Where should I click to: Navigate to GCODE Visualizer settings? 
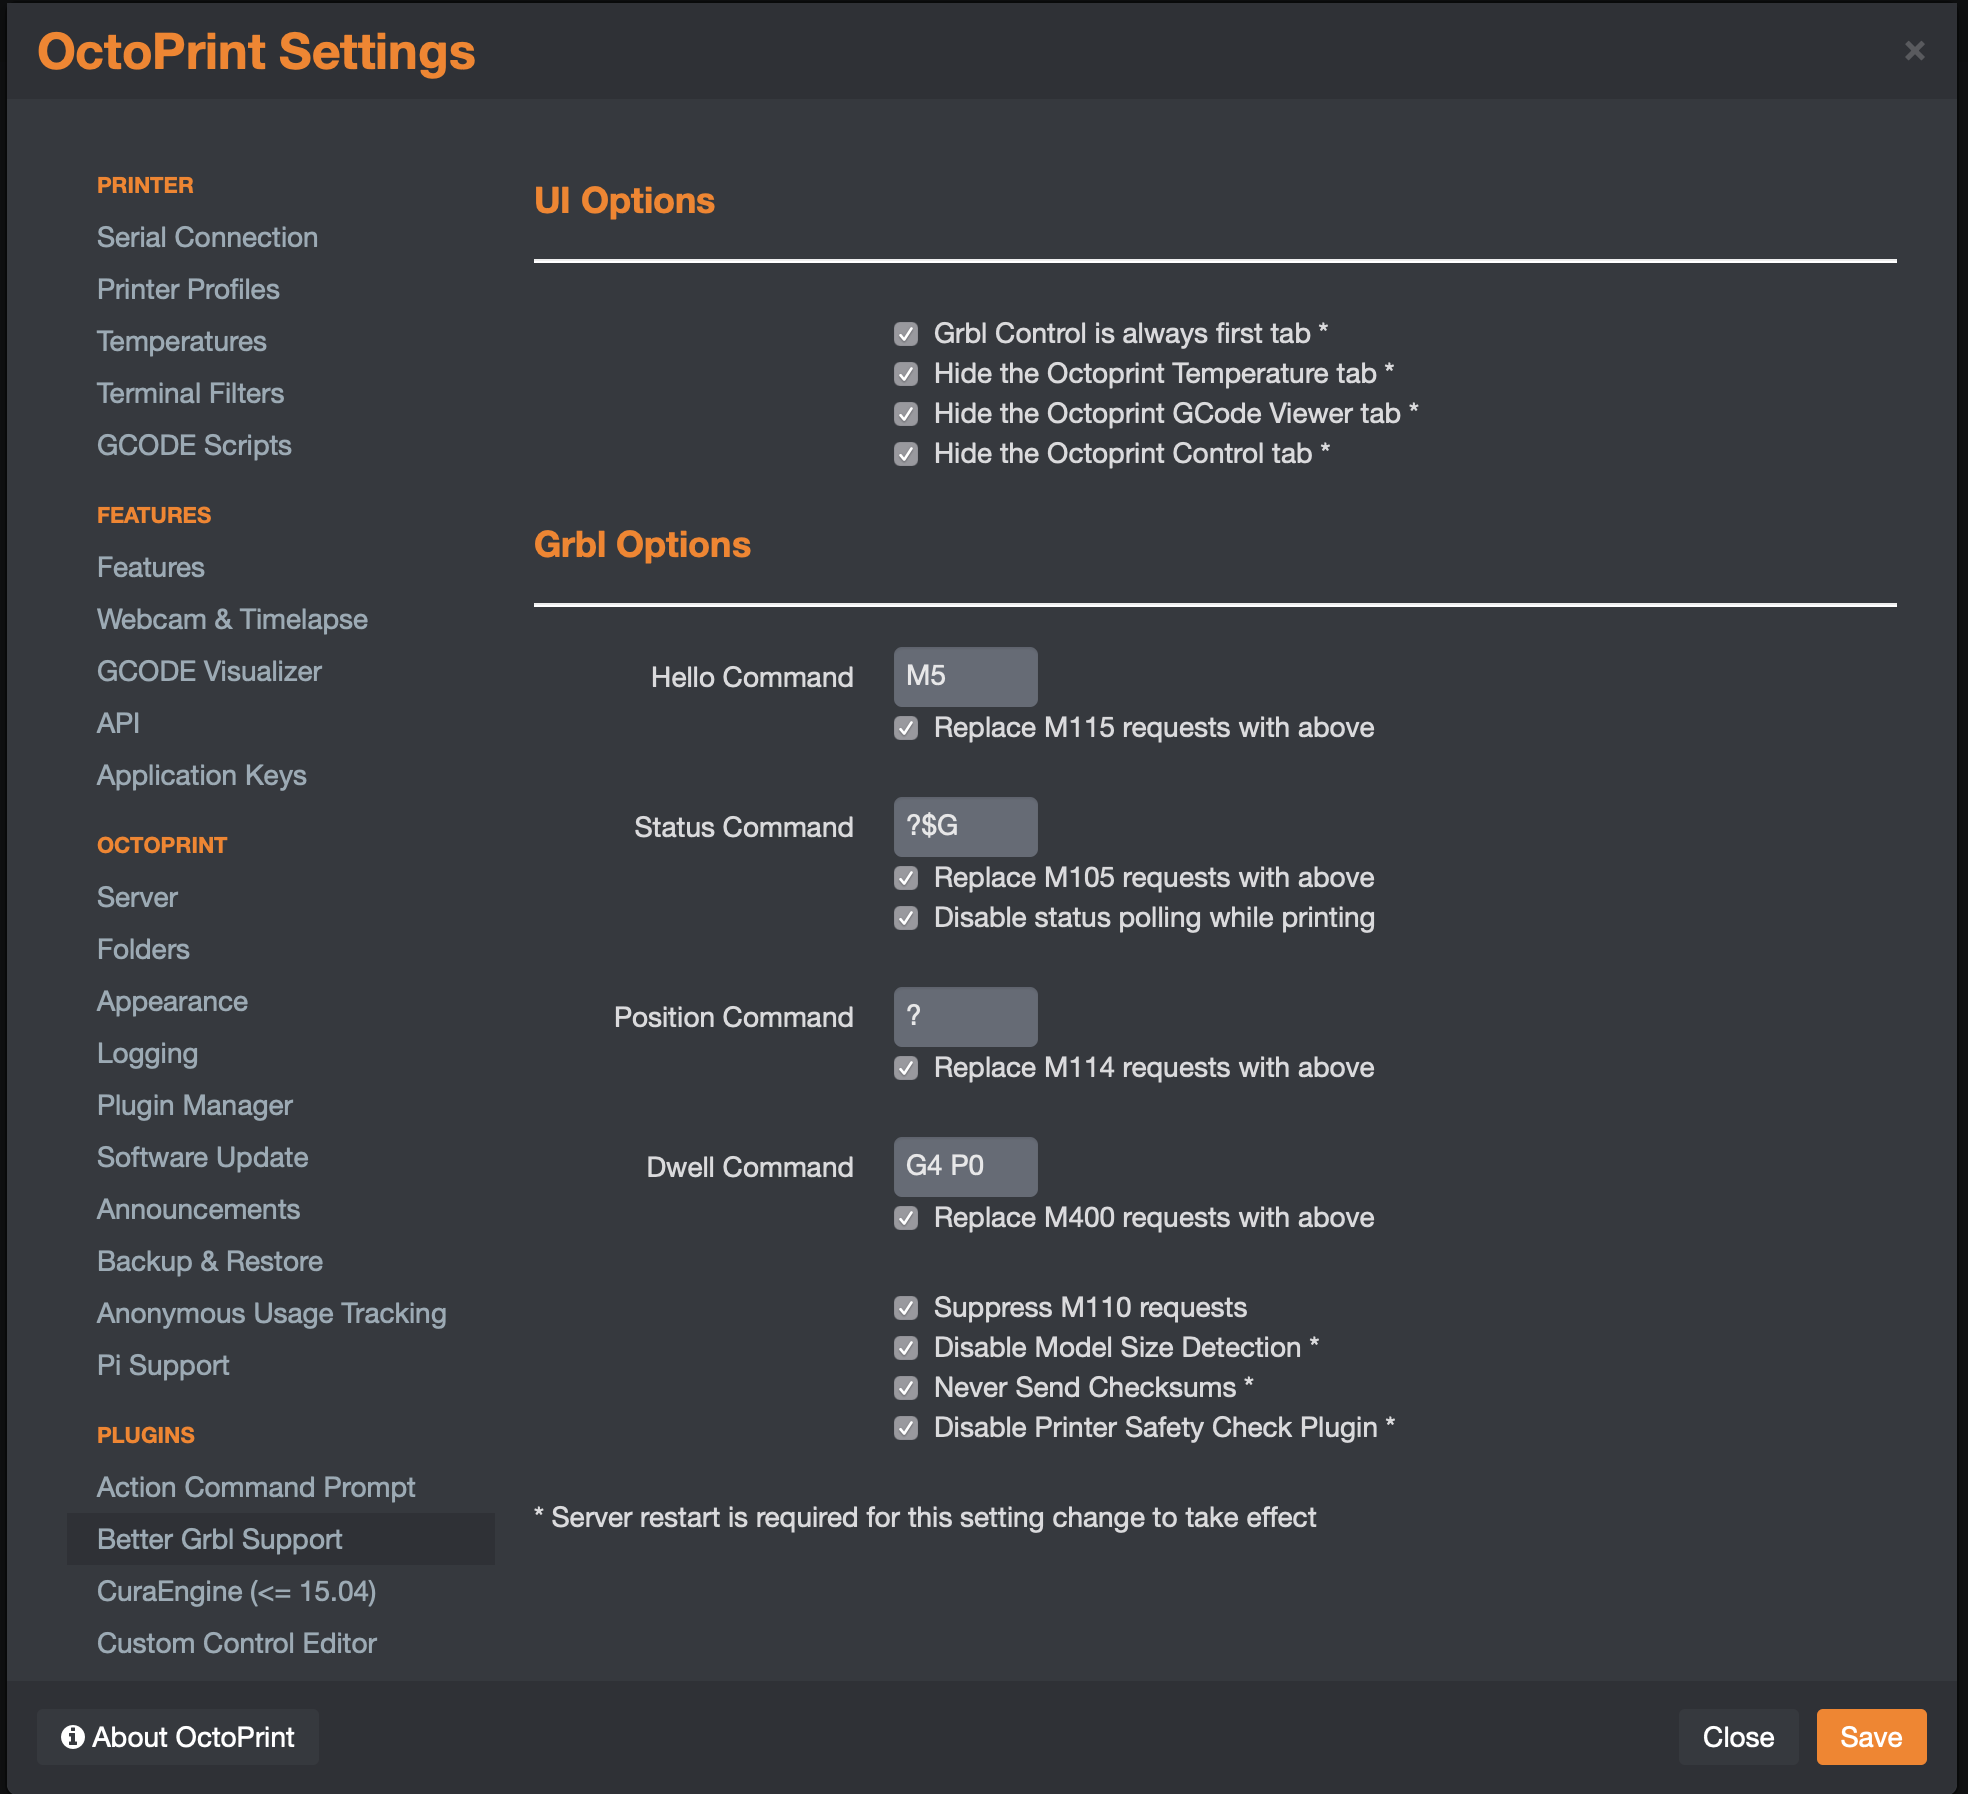(x=209, y=671)
